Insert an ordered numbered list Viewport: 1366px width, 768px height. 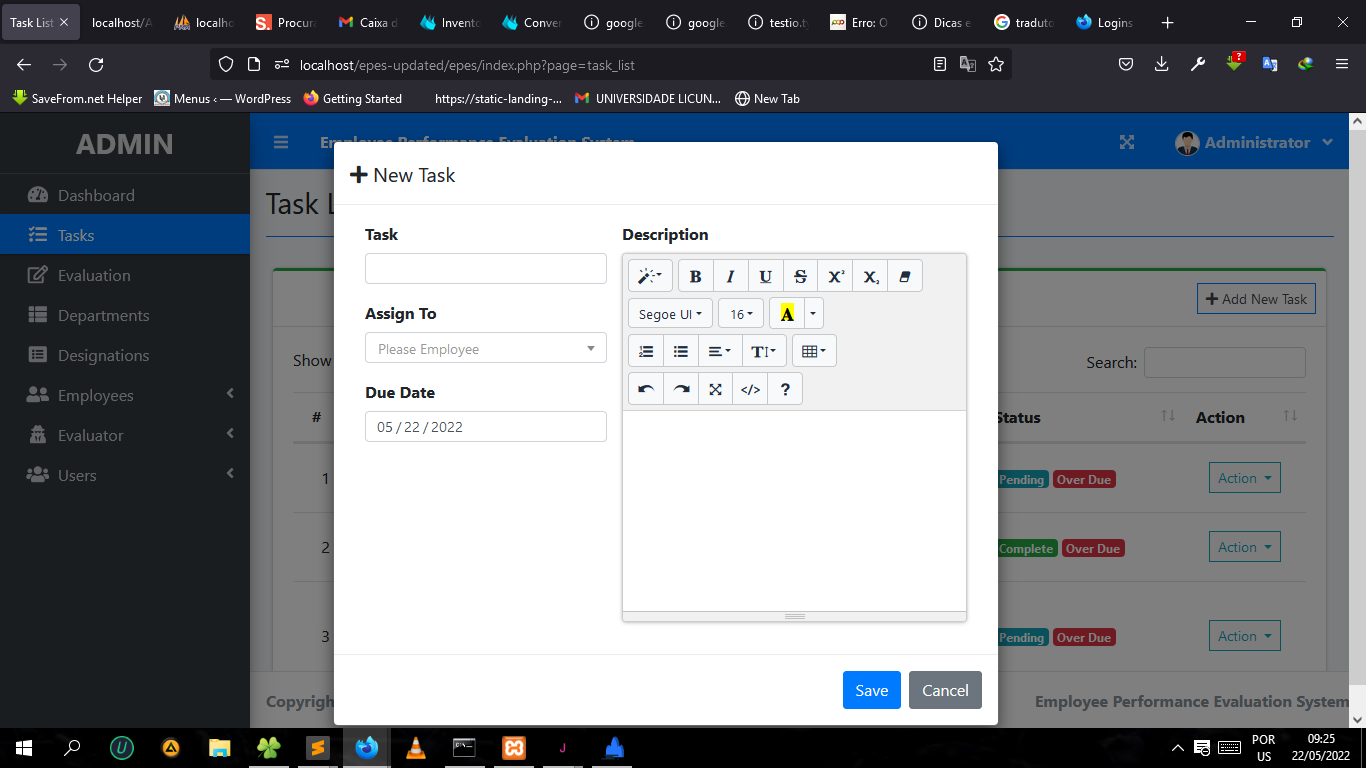pyautogui.click(x=646, y=351)
